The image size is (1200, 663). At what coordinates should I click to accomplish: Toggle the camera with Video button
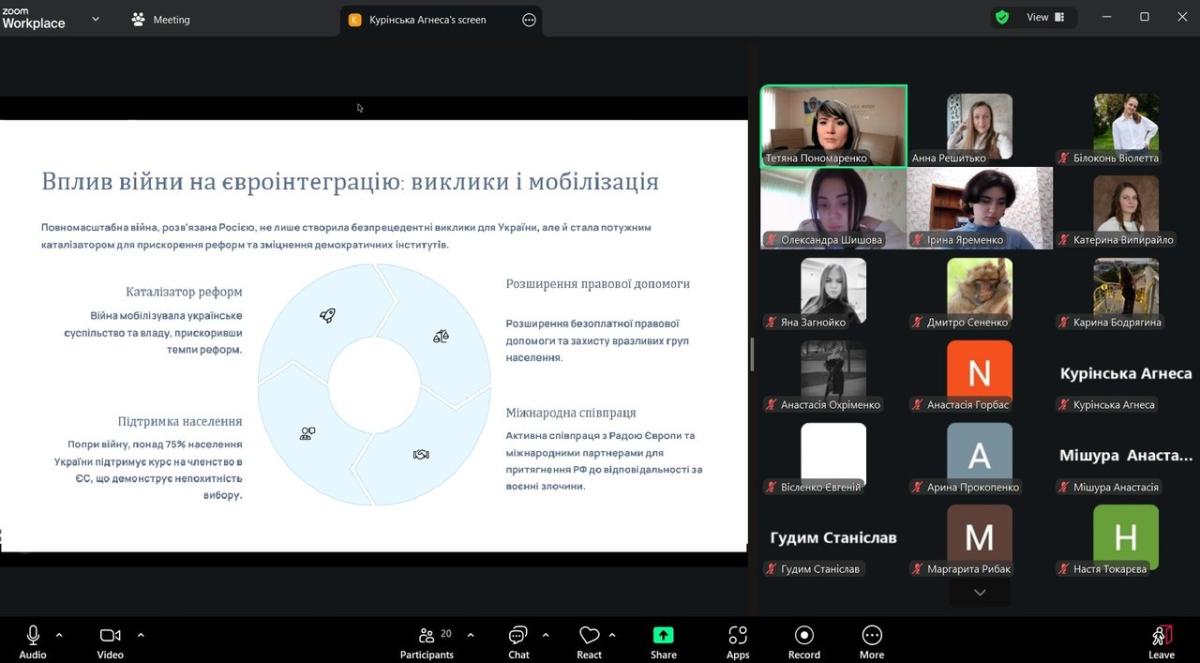click(110, 636)
